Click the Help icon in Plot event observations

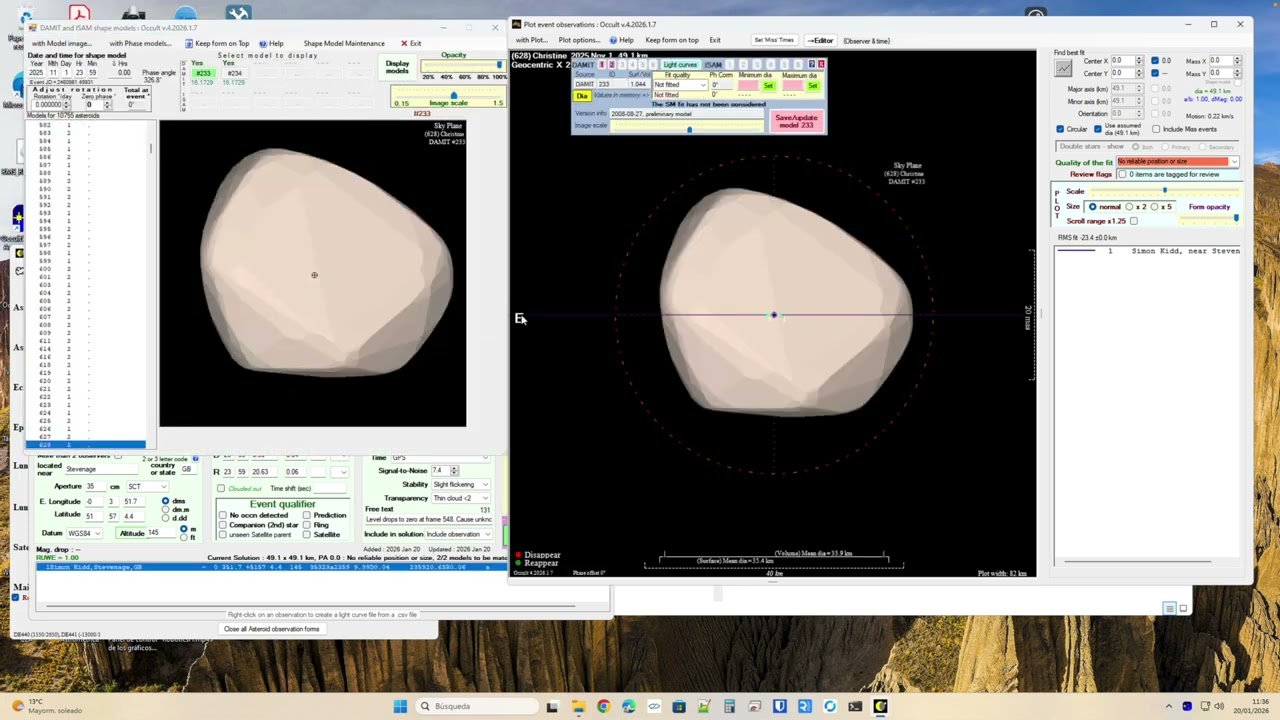(613, 40)
